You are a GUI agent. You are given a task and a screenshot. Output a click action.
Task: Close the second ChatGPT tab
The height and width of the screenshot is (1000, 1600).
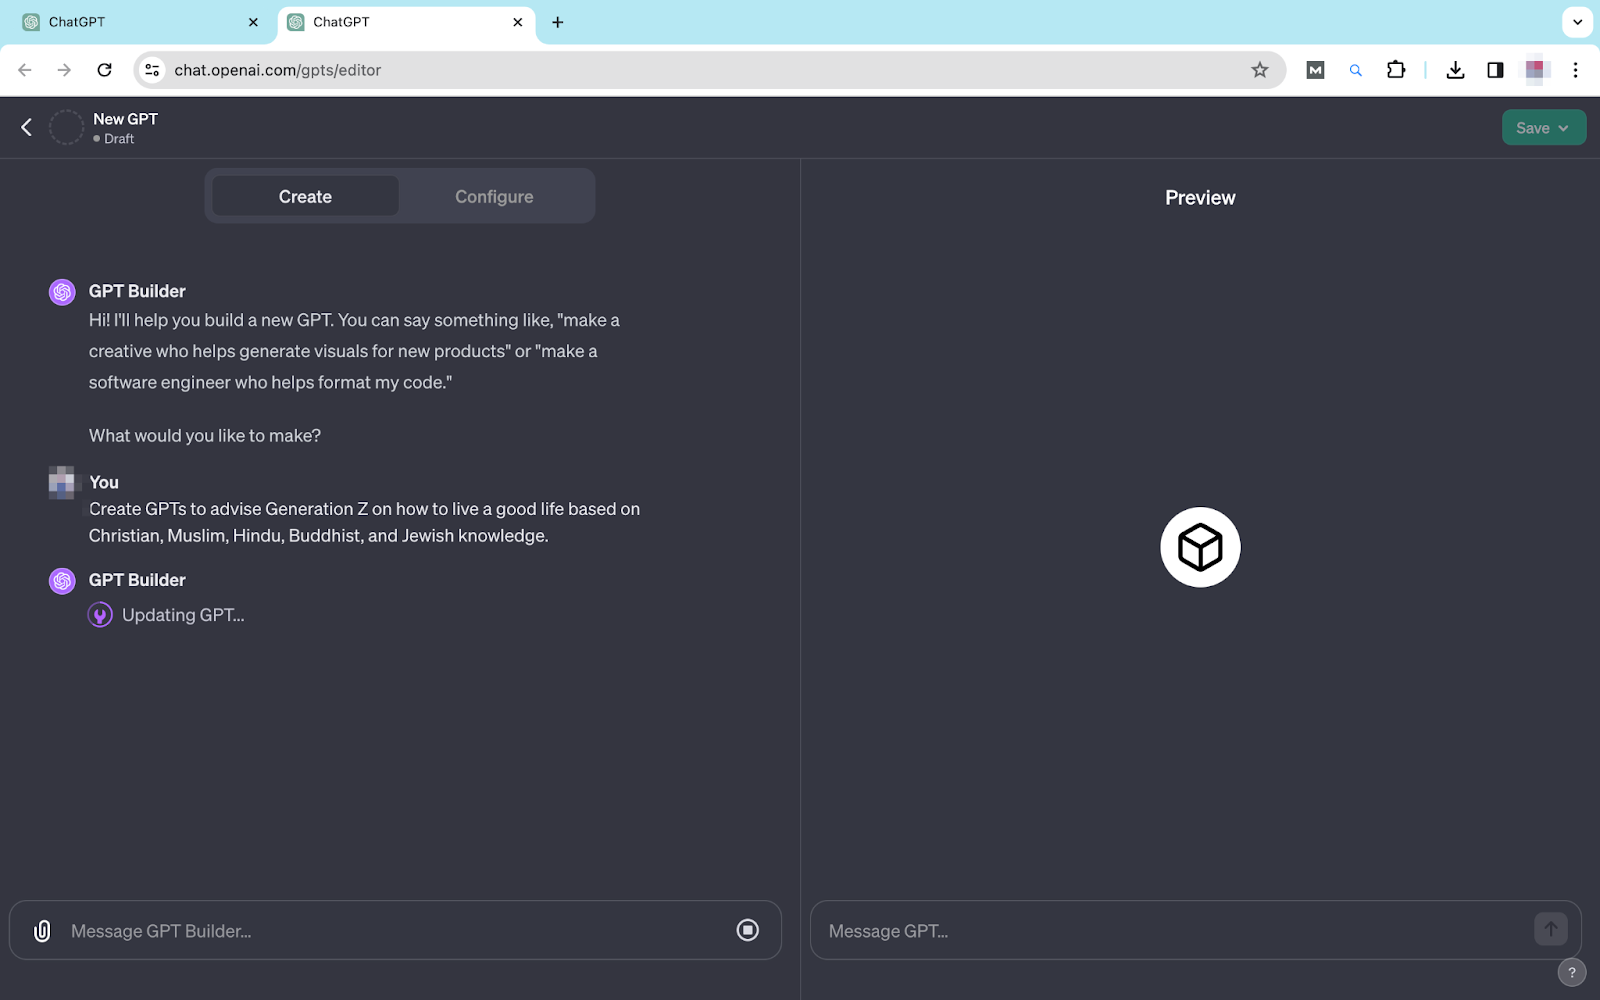[517, 22]
